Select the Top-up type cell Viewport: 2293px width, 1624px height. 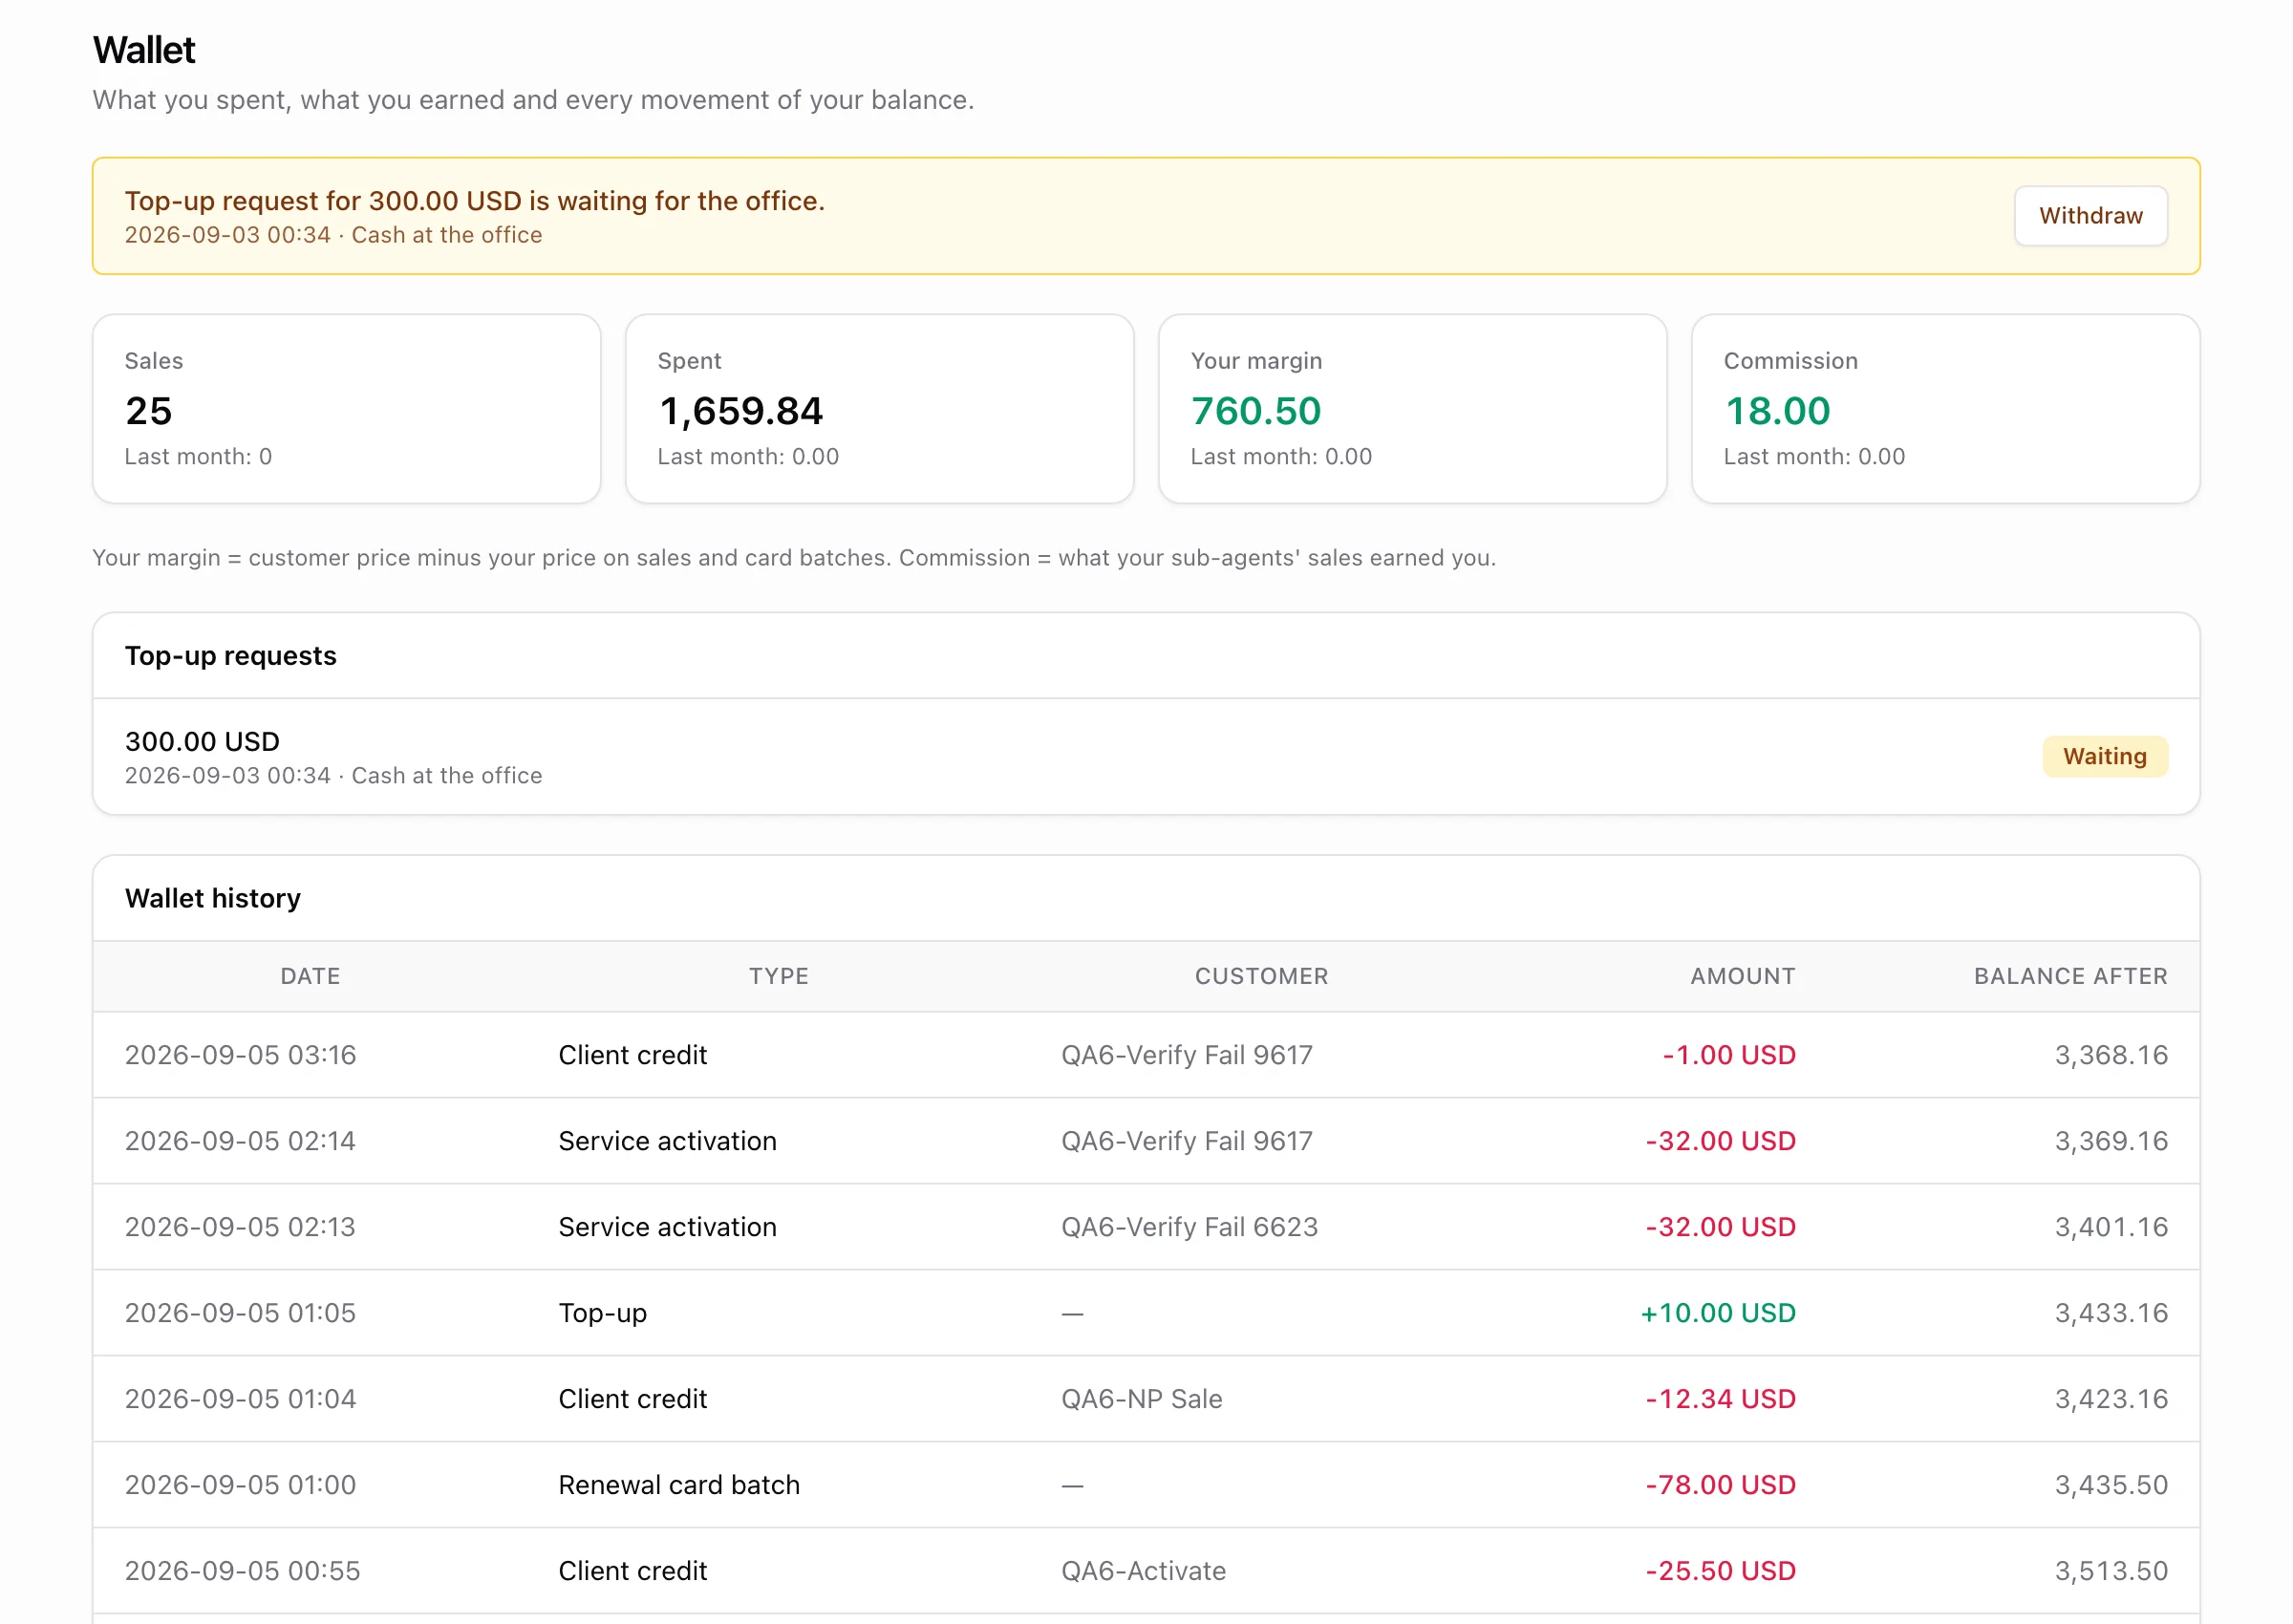click(603, 1313)
